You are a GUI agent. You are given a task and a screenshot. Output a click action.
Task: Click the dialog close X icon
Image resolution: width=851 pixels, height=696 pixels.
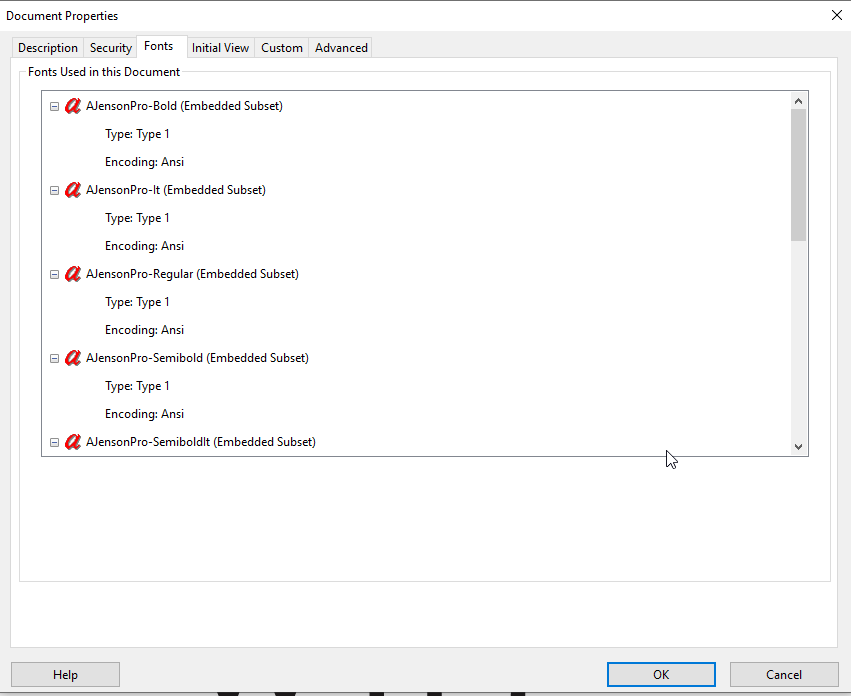pos(836,15)
